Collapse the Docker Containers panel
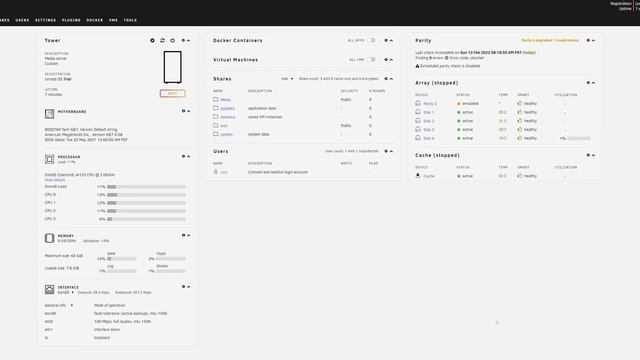Image resolution: width=640 pixels, height=360 pixels. [391, 40]
